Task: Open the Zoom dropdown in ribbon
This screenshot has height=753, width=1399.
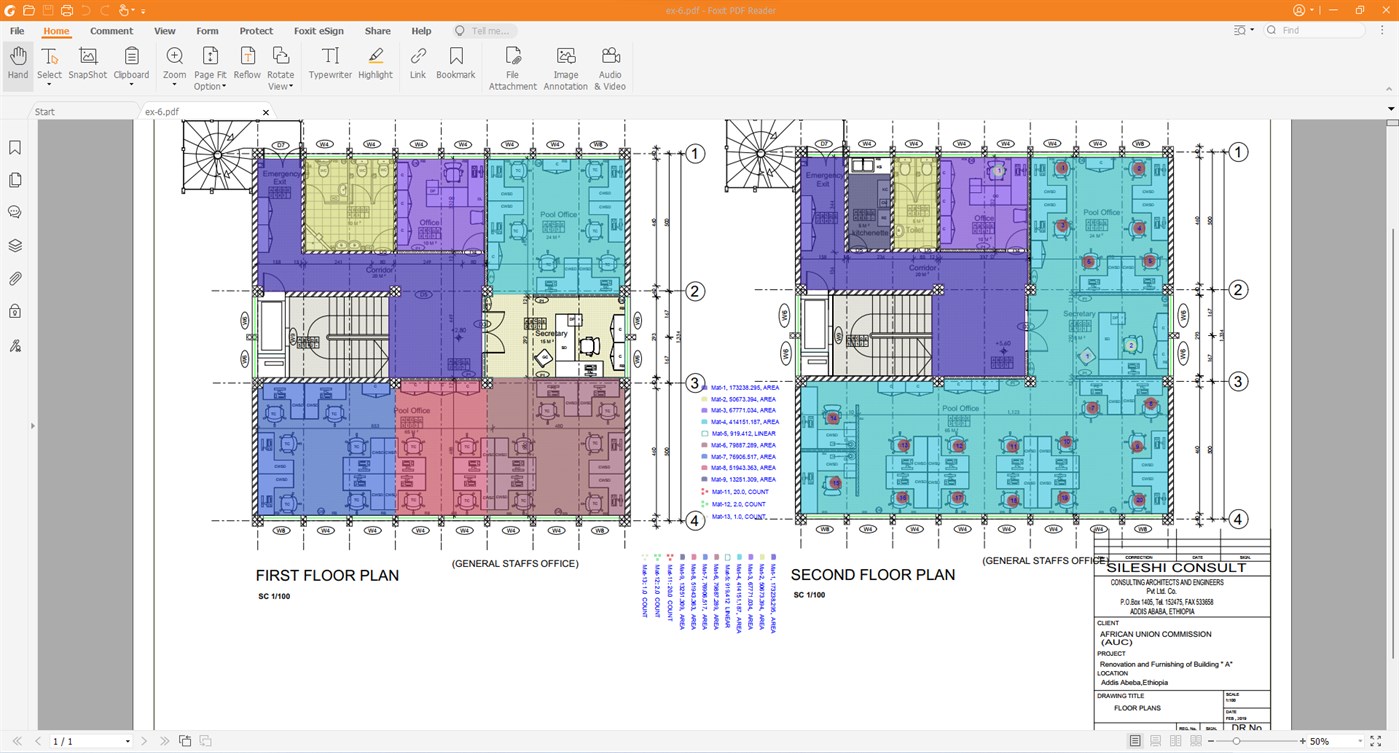Action: (174, 85)
